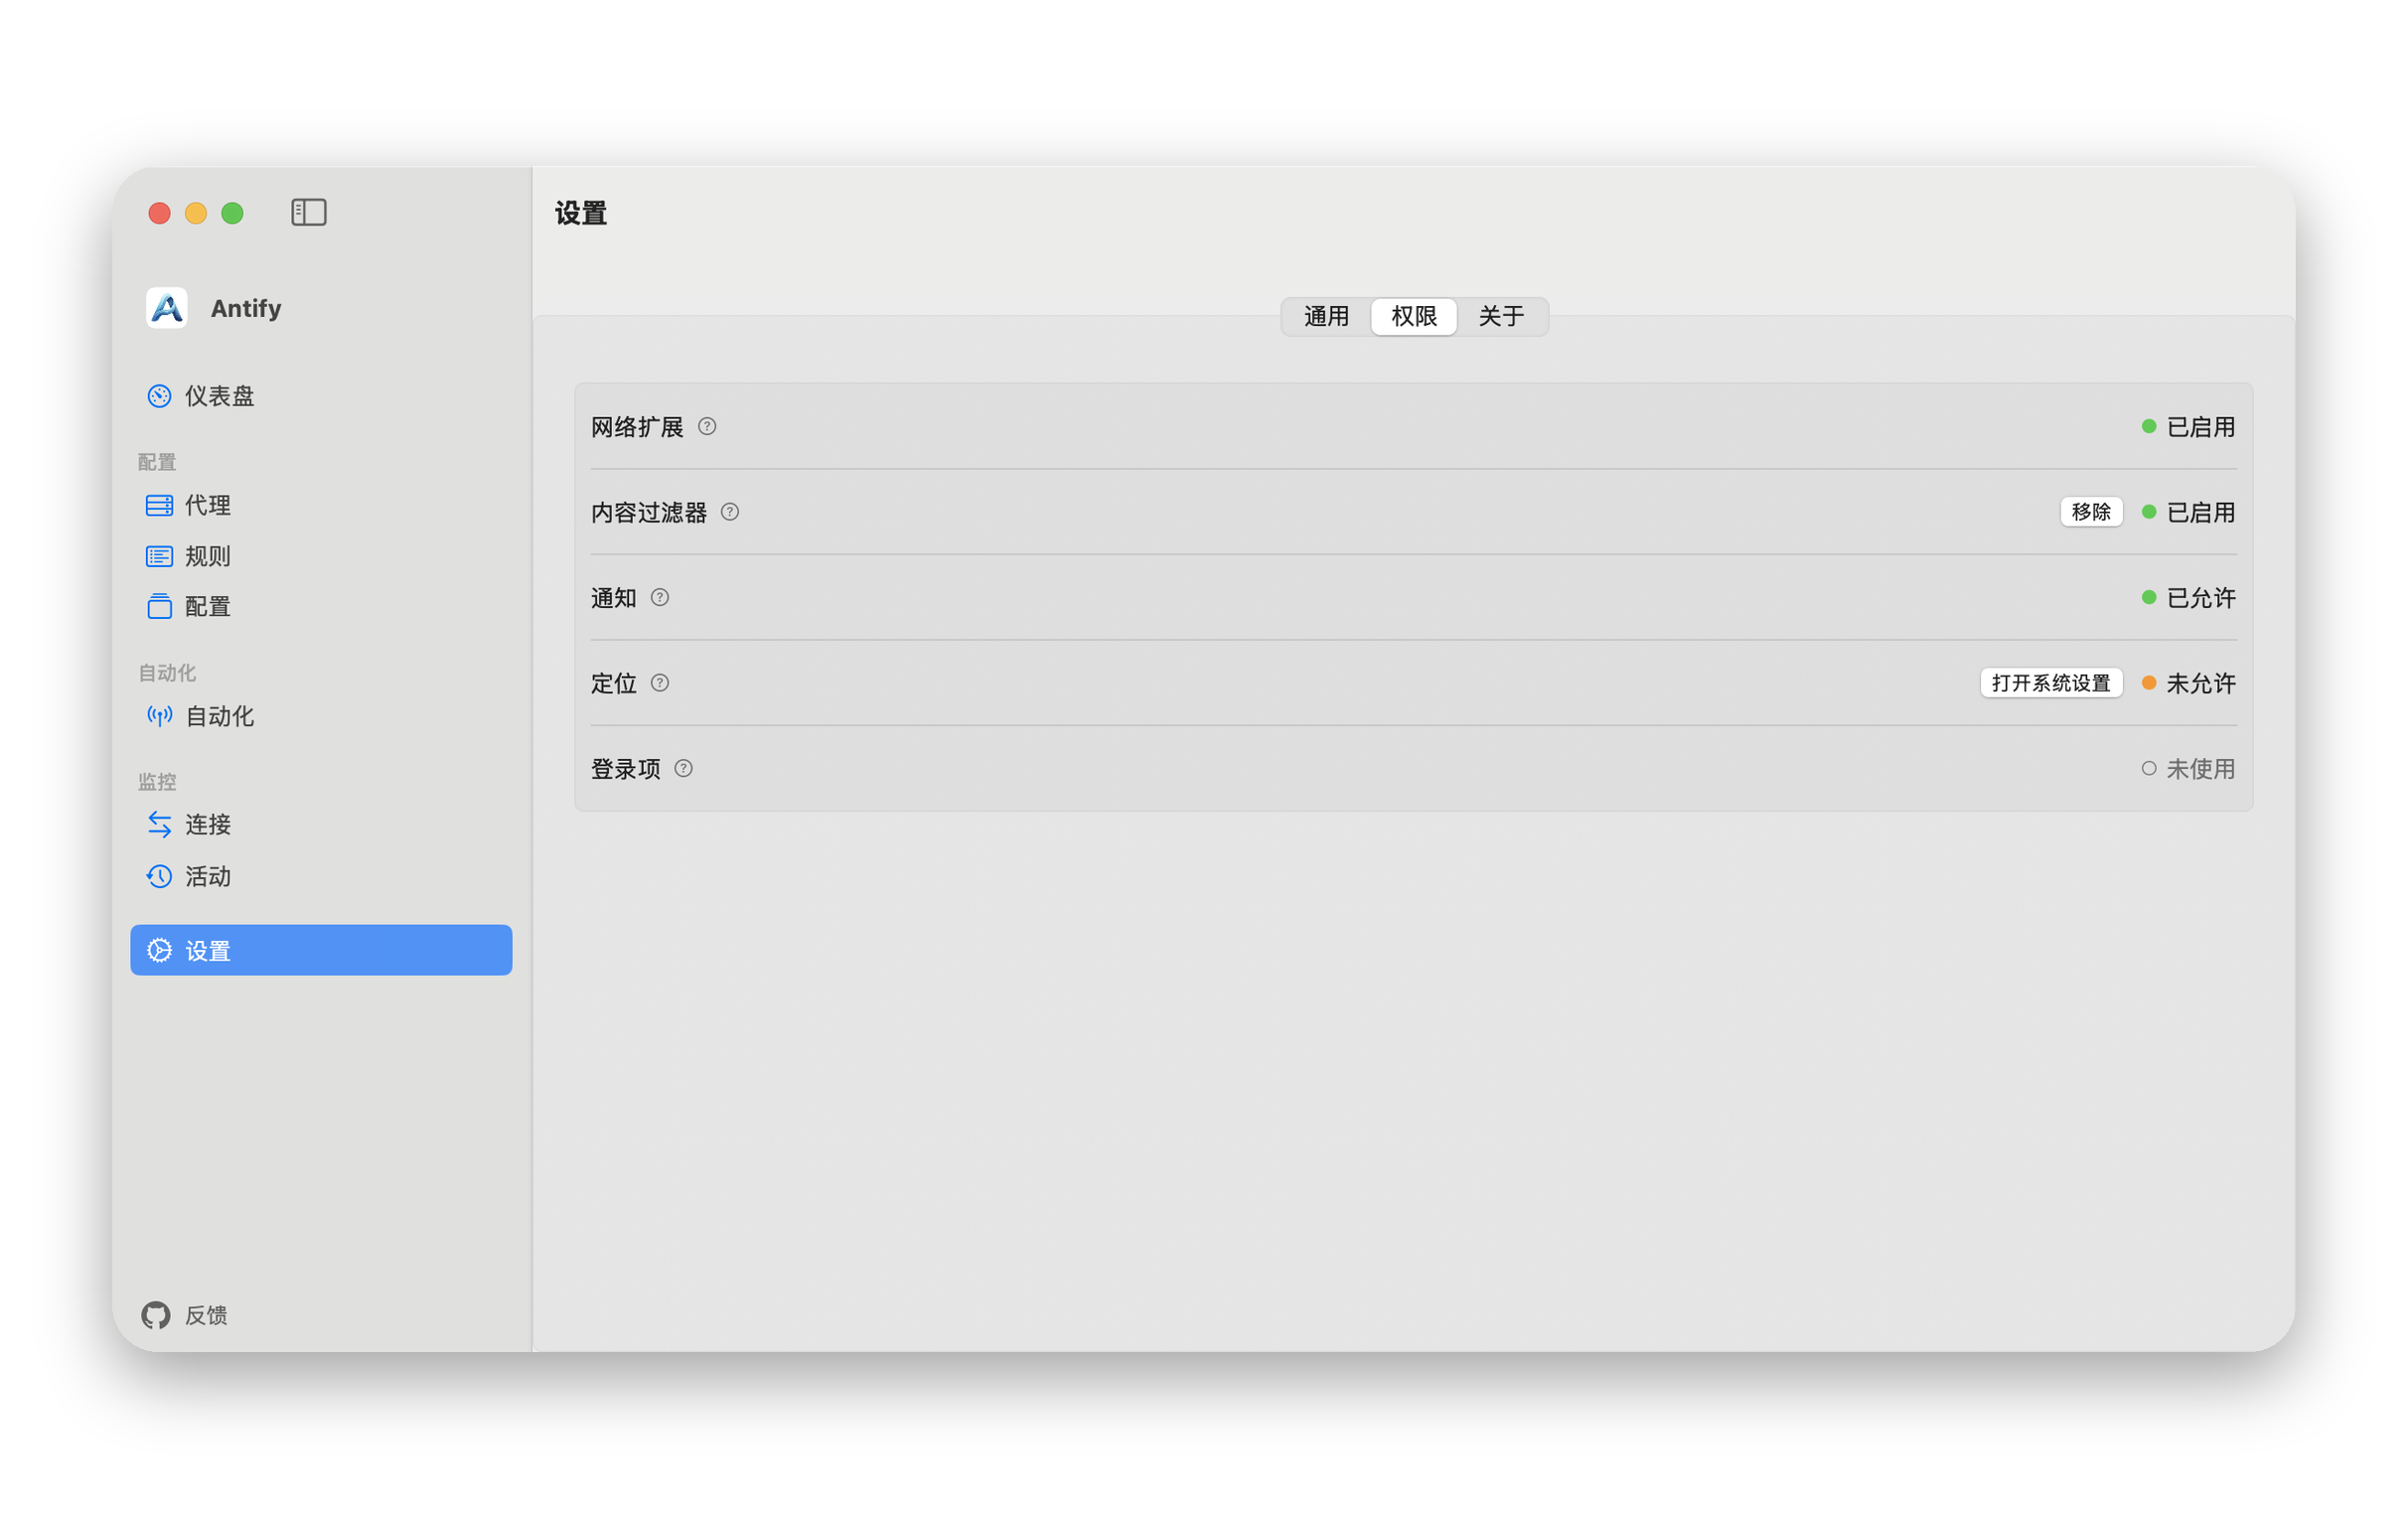
Task: Click the 已允许 status of 通知
Action: [2188, 598]
